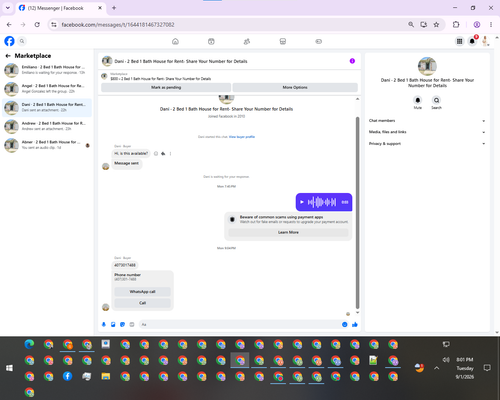Open the notifications bell

pos(472,41)
